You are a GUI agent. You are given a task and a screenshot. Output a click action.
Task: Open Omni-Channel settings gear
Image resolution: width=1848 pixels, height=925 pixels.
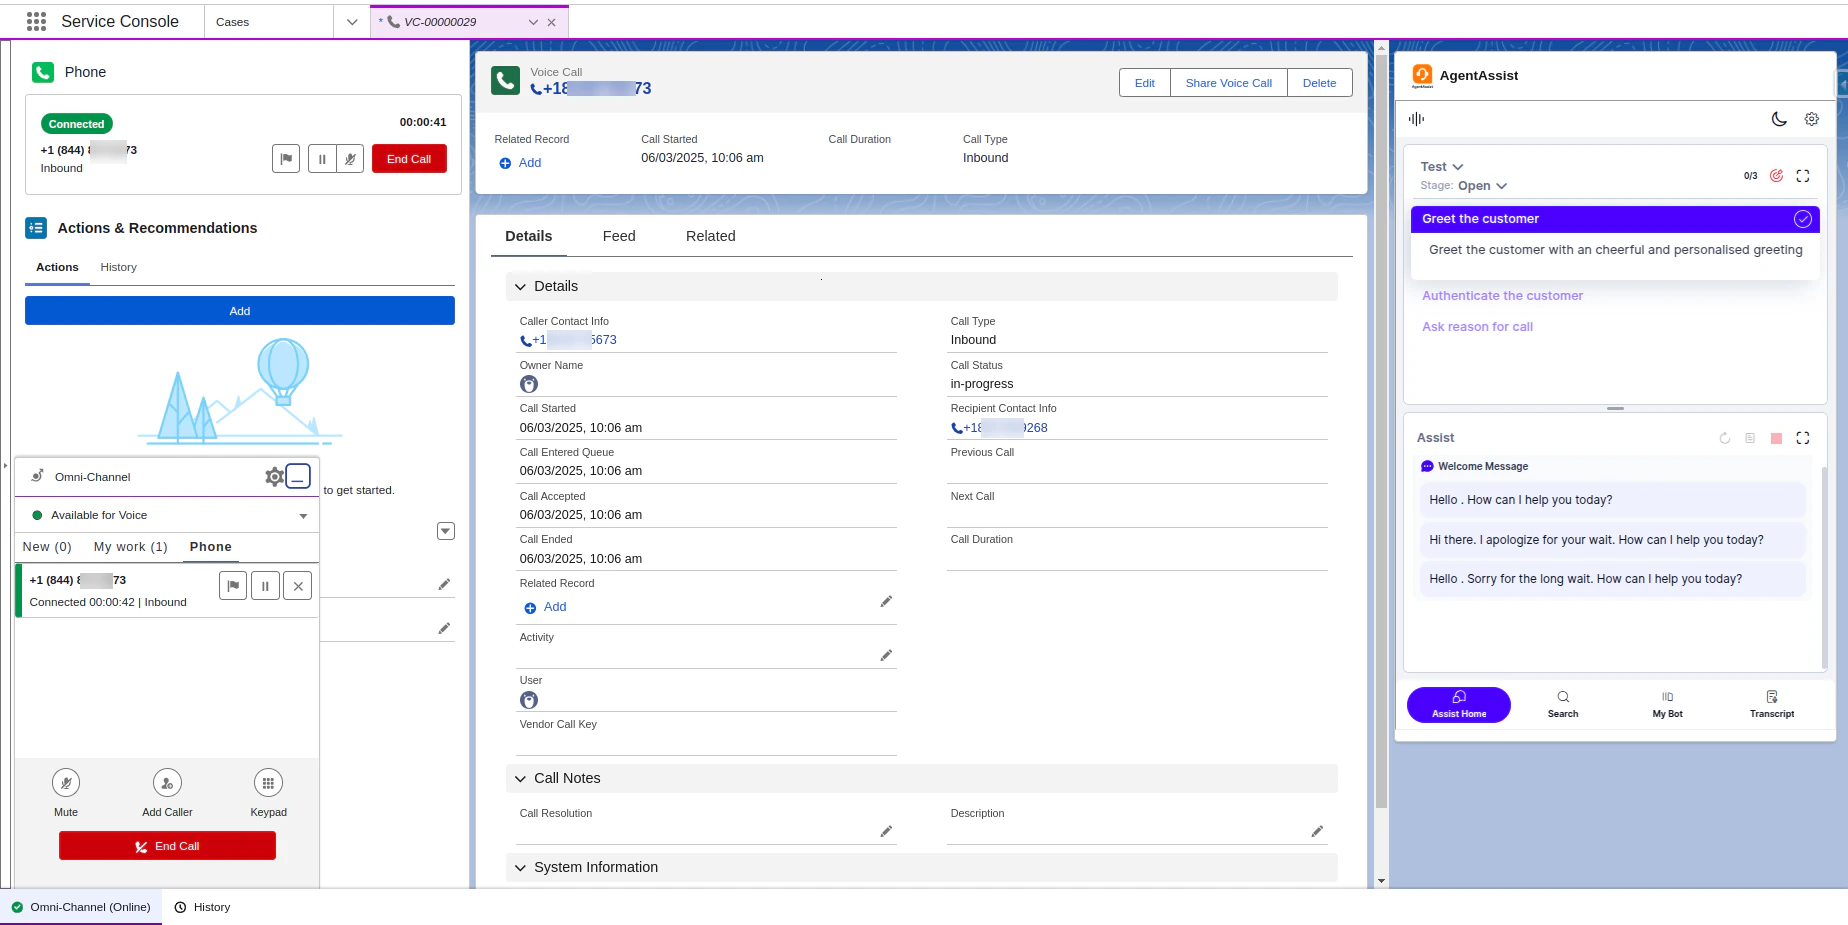click(x=274, y=476)
